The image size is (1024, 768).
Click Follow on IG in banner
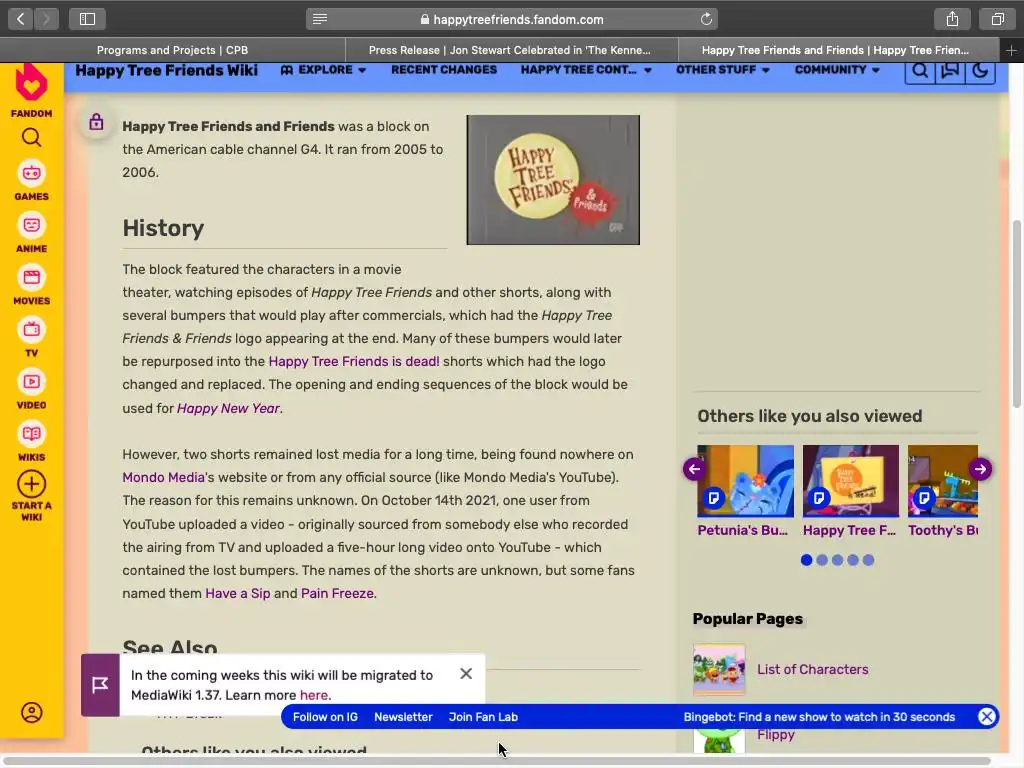(325, 716)
